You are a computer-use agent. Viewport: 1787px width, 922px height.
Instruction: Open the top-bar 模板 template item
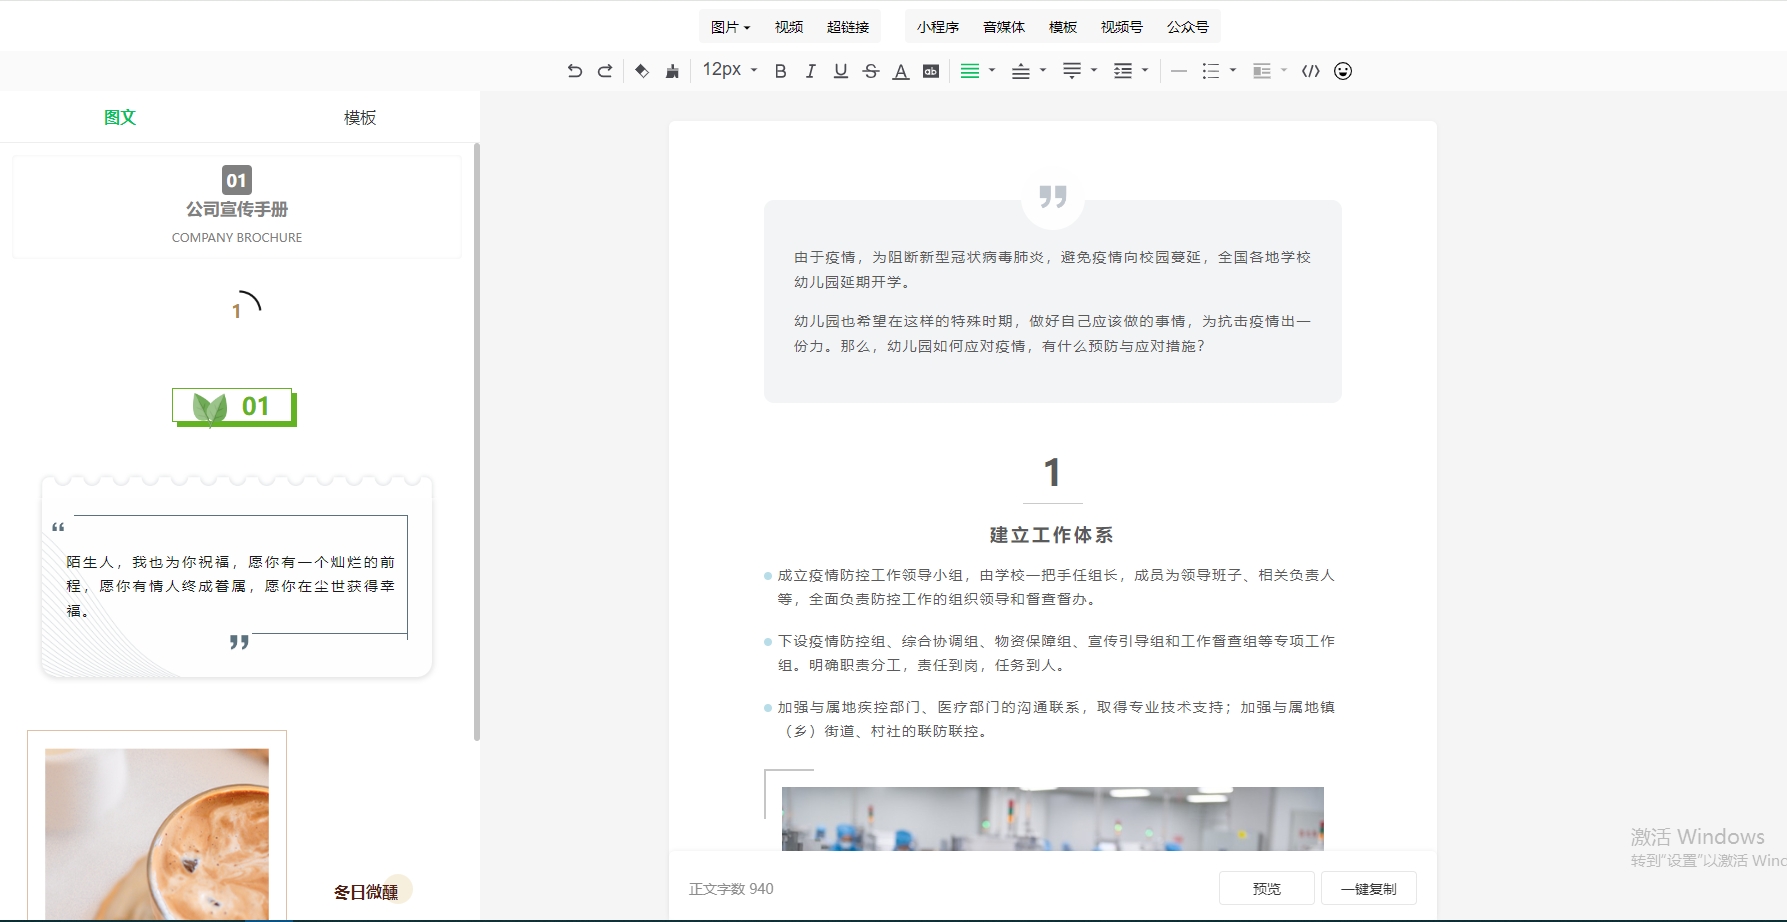point(1063,27)
